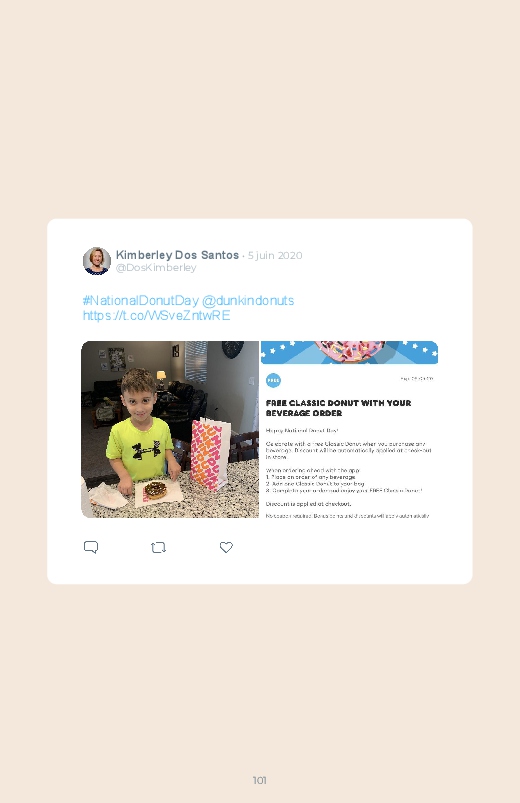520x803 pixels.
Task: Click the chocolate donut on the counter
Action: [156, 490]
